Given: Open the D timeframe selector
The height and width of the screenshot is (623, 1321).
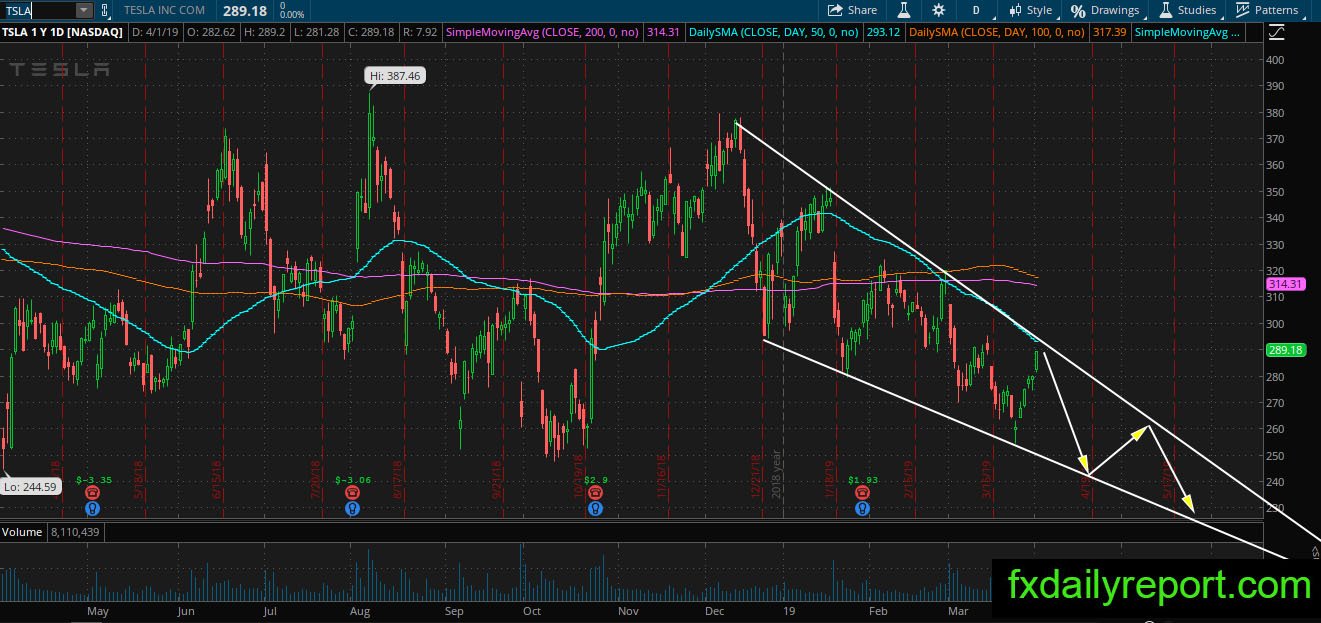Looking at the screenshot, I should tap(975, 10).
